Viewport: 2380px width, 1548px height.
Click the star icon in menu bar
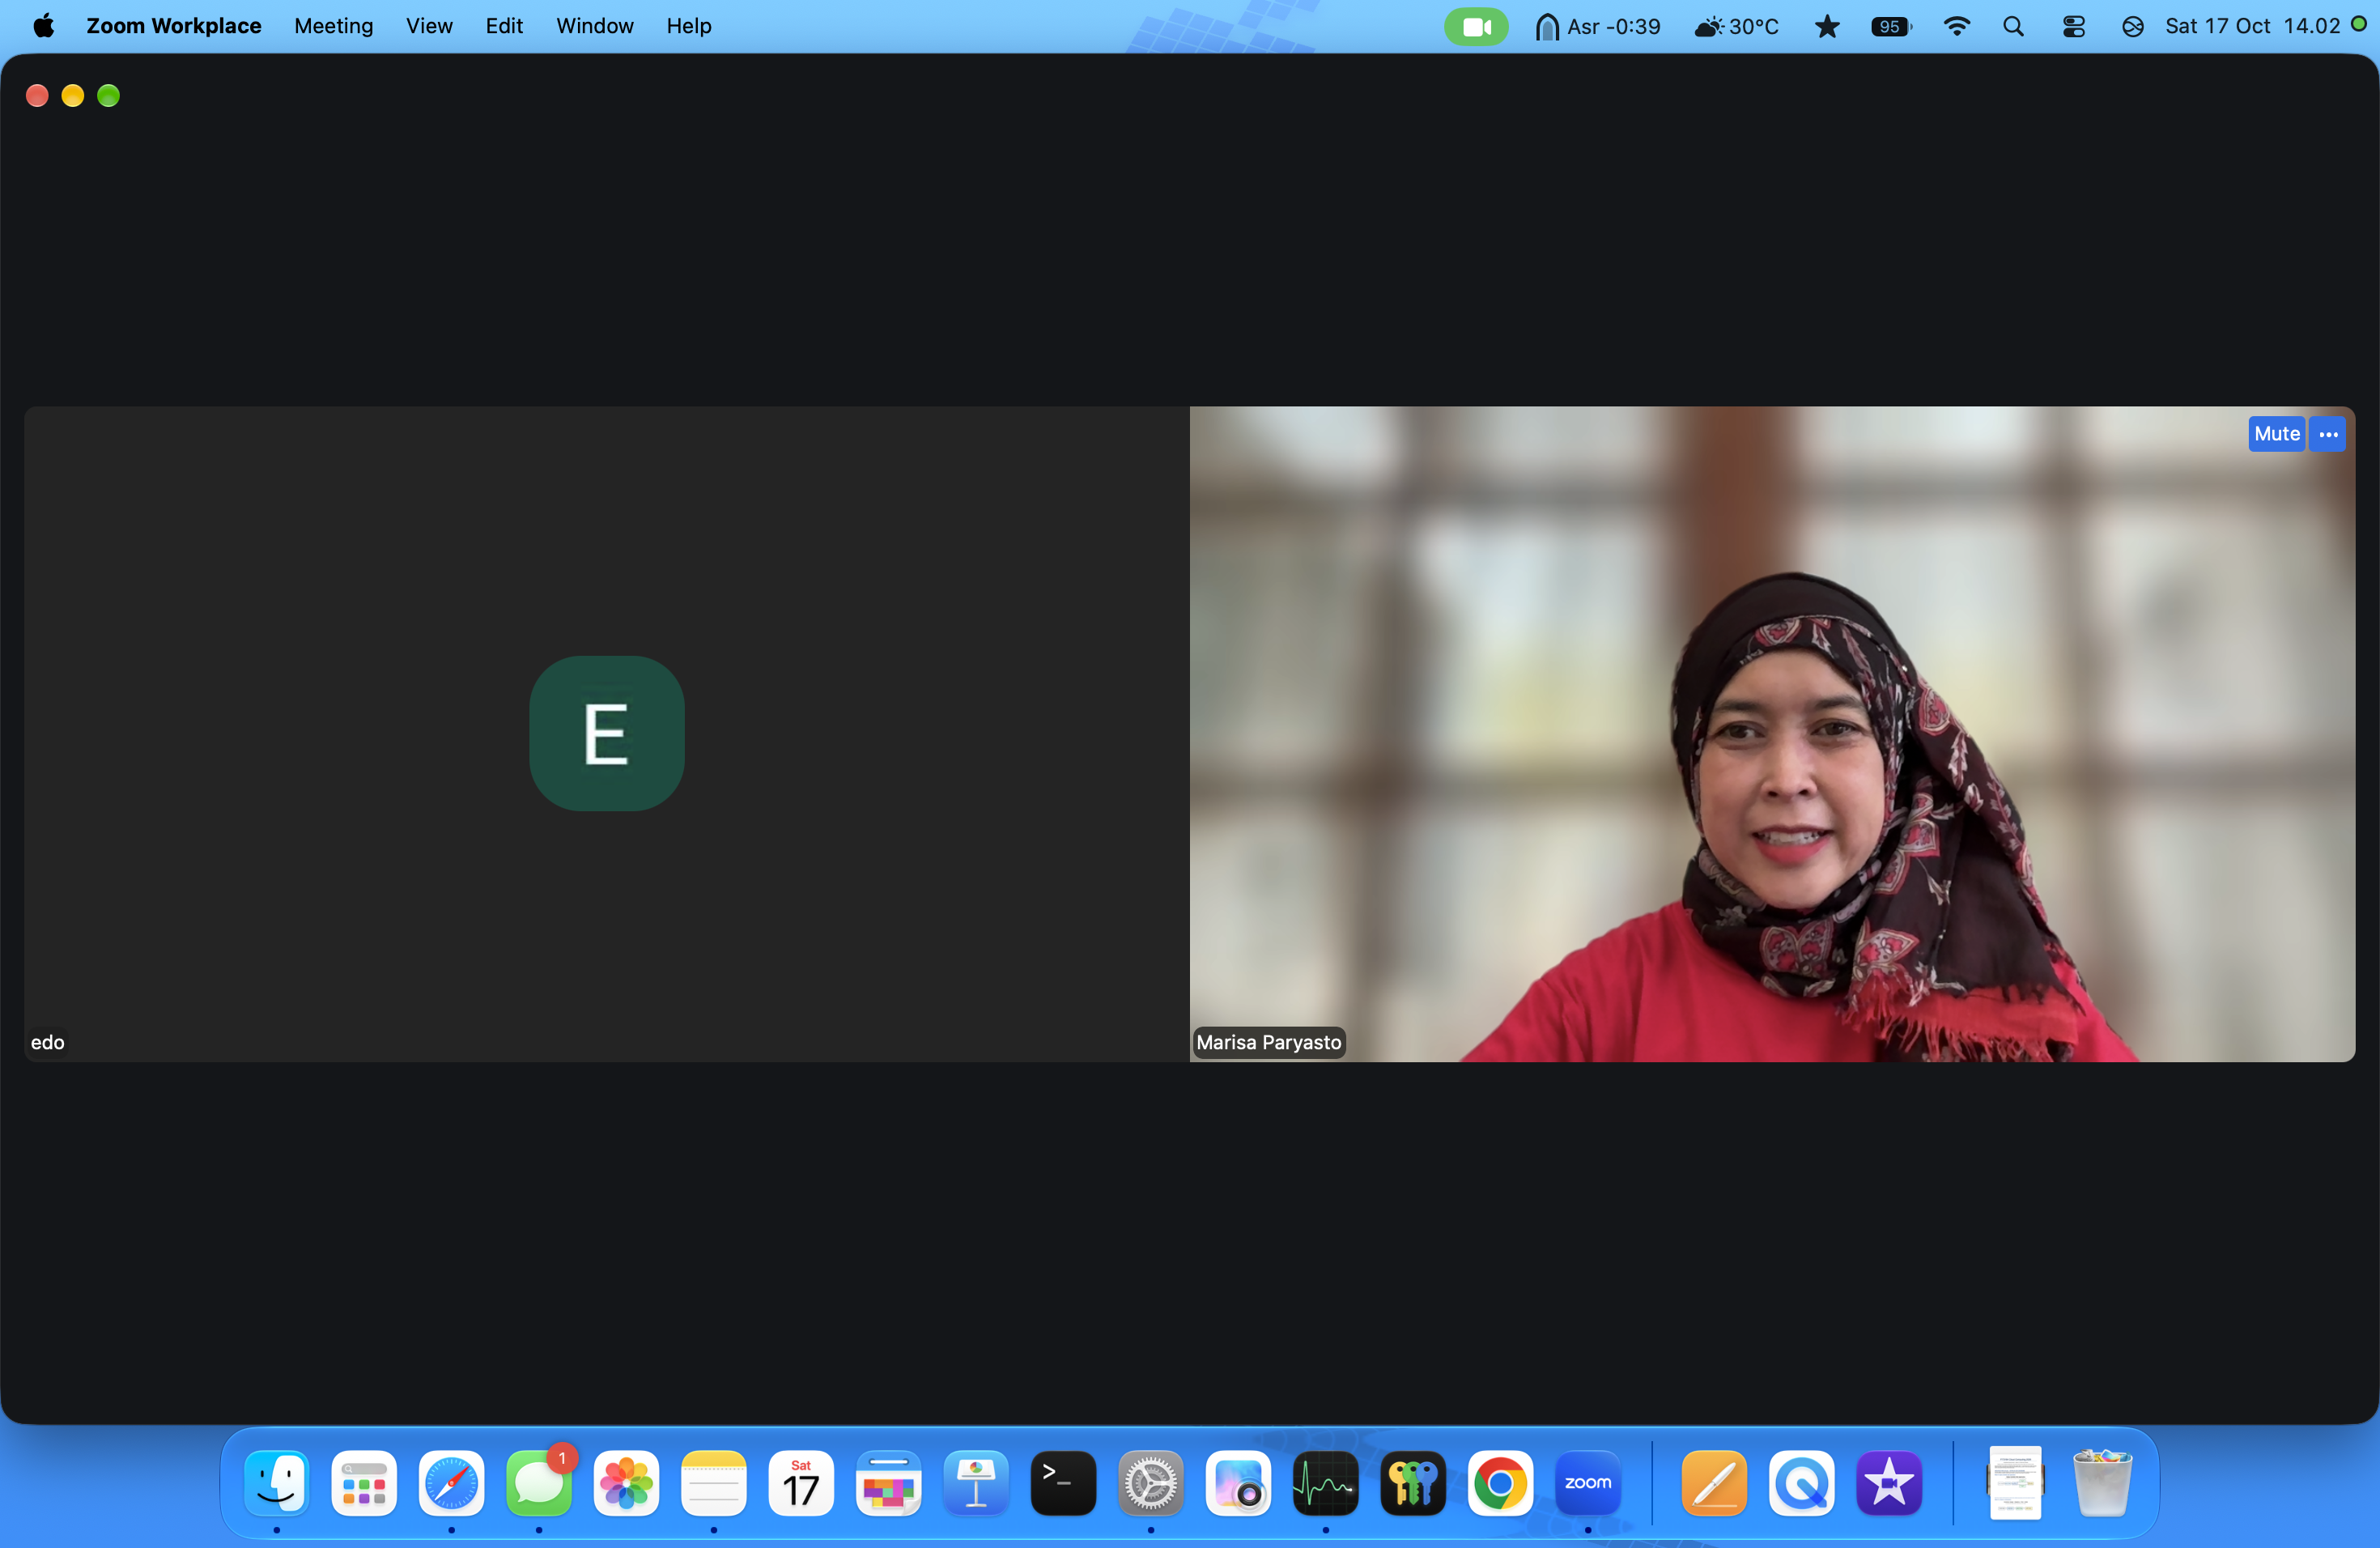point(1826,27)
